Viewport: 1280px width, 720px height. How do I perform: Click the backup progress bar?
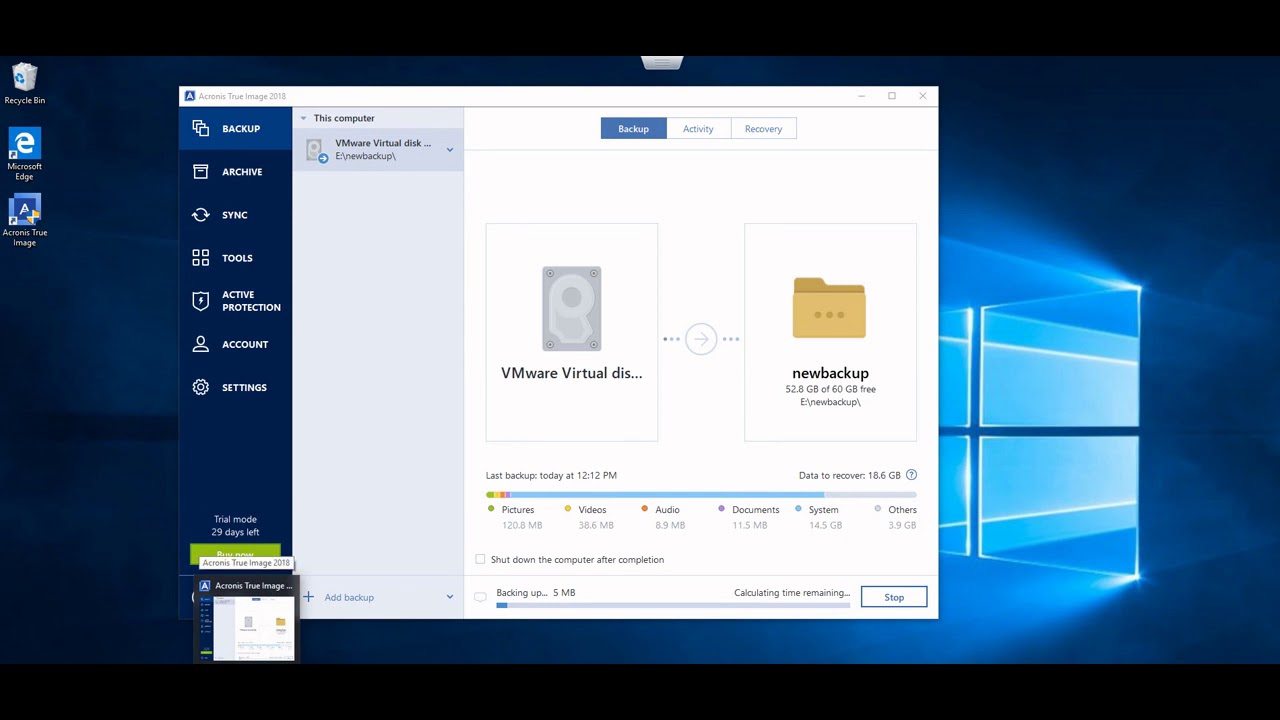point(673,605)
